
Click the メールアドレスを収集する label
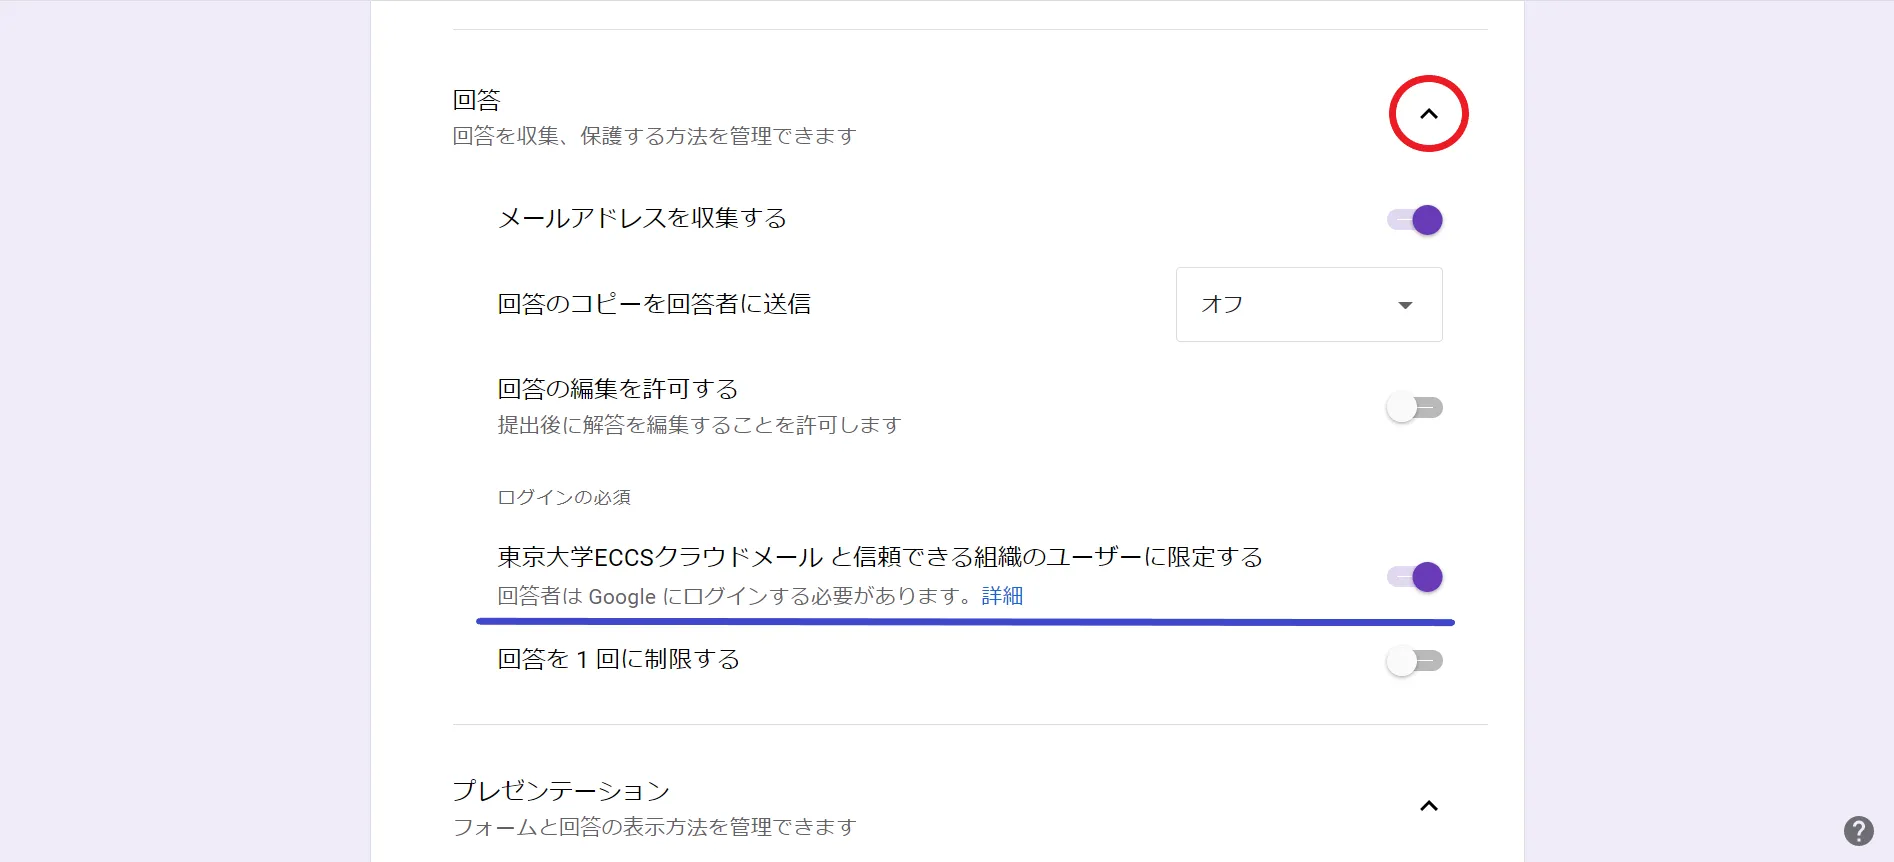click(x=642, y=219)
